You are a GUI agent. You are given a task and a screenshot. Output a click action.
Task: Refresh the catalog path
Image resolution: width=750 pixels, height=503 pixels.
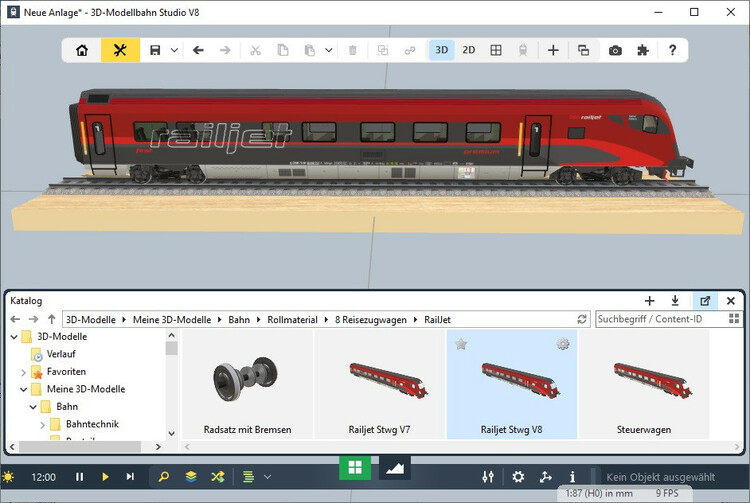582,319
